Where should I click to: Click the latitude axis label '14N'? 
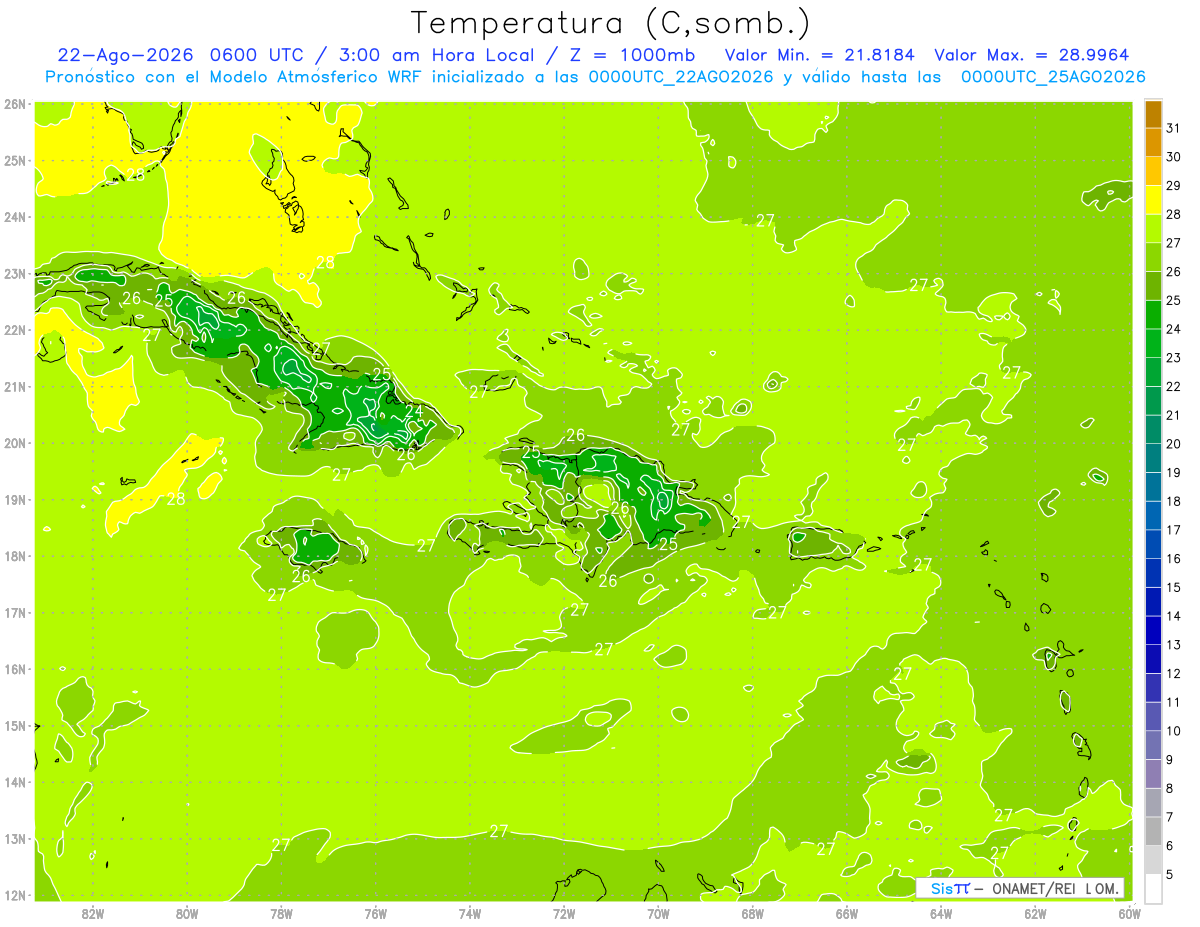[x=15, y=782]
